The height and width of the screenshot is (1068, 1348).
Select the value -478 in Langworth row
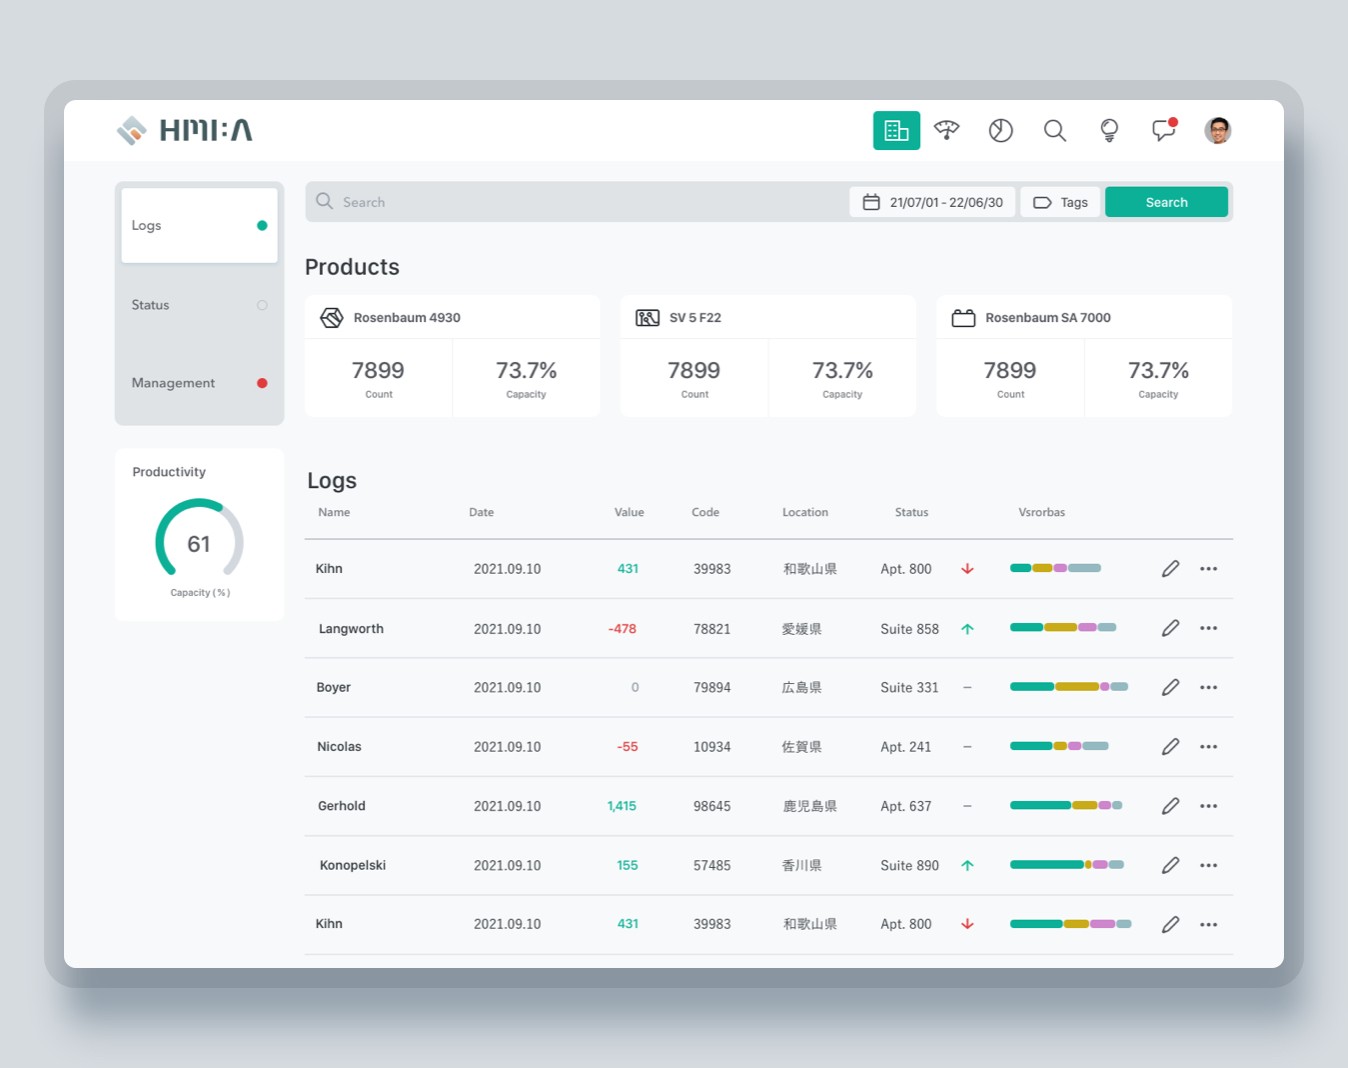pos(622,629)
